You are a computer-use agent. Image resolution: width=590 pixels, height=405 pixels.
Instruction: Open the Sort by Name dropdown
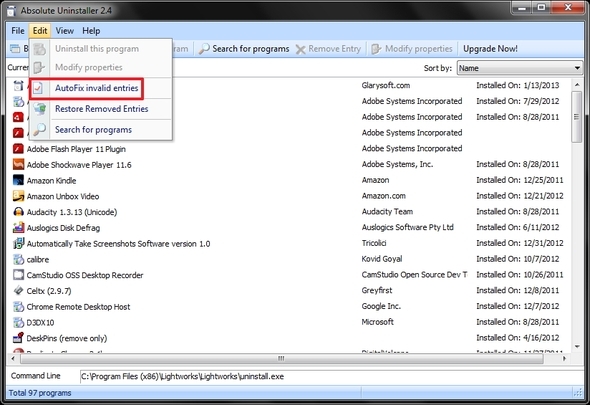click(x=520, y=68)
